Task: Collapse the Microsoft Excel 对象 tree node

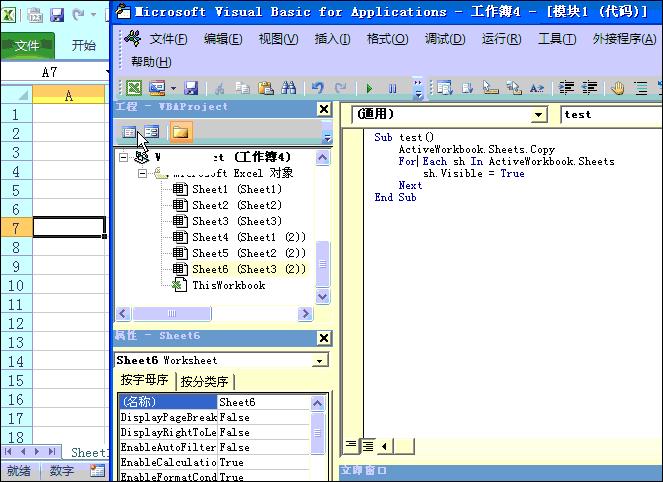Action: click(142, 173)
